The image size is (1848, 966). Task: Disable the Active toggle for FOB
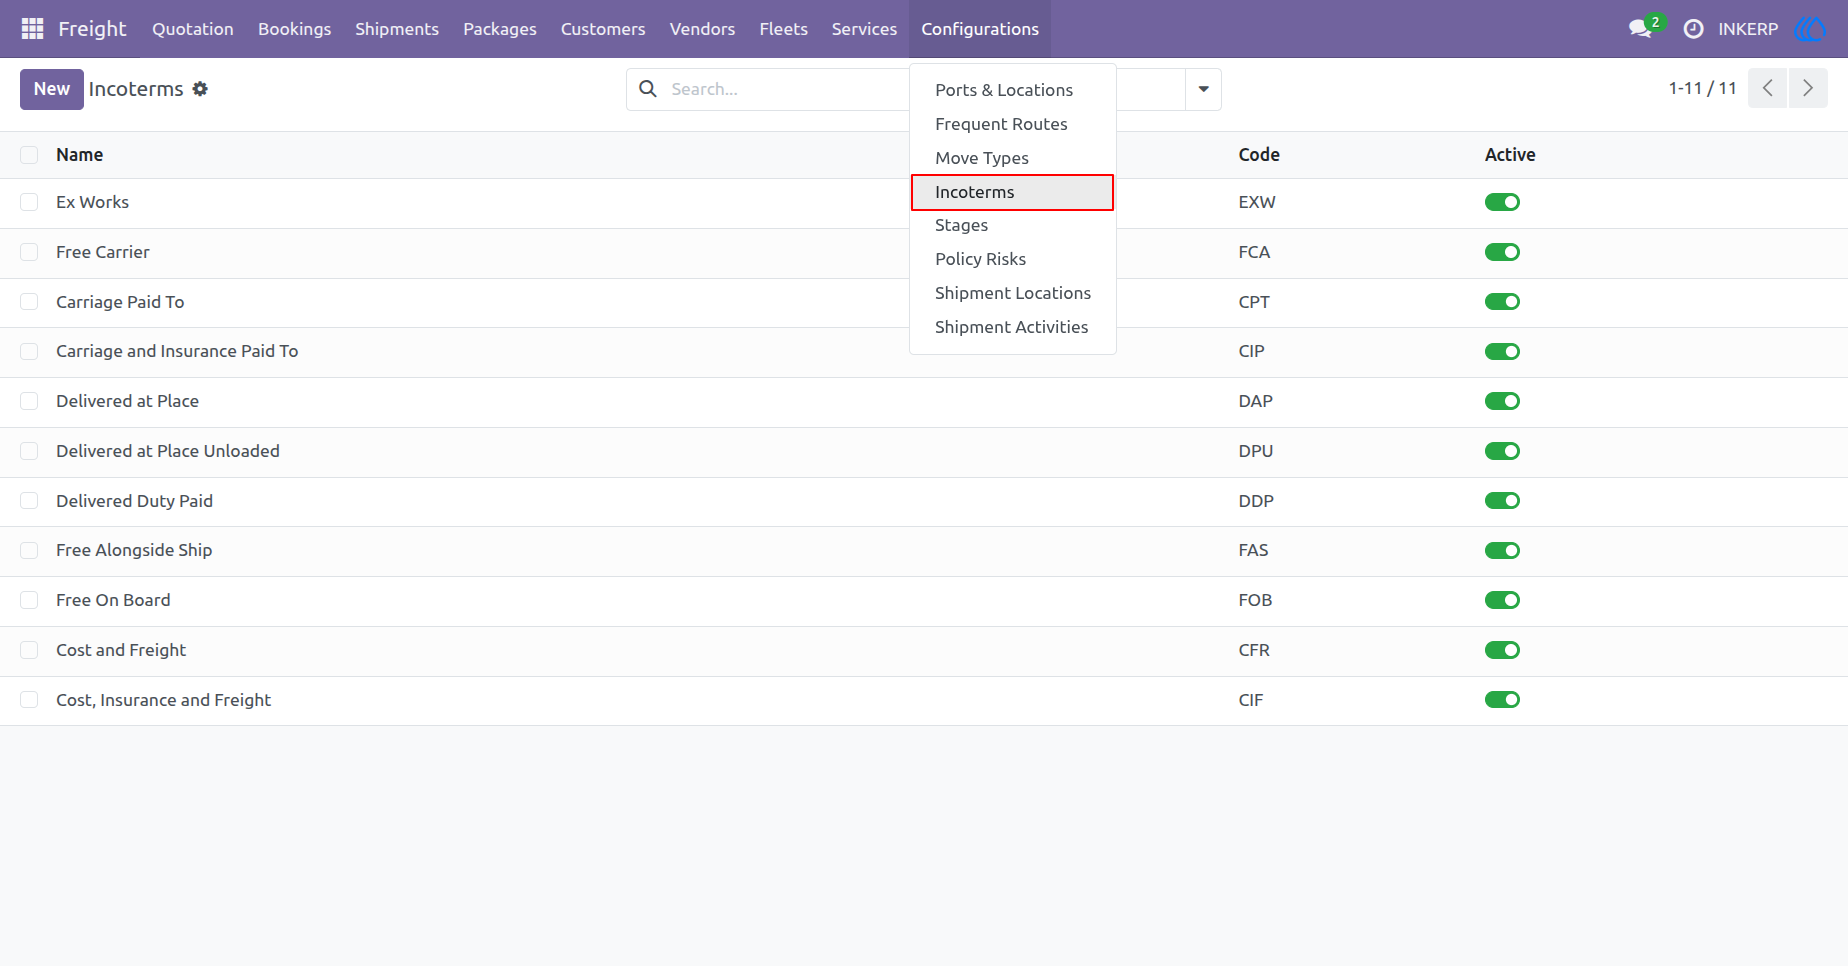1502,600
